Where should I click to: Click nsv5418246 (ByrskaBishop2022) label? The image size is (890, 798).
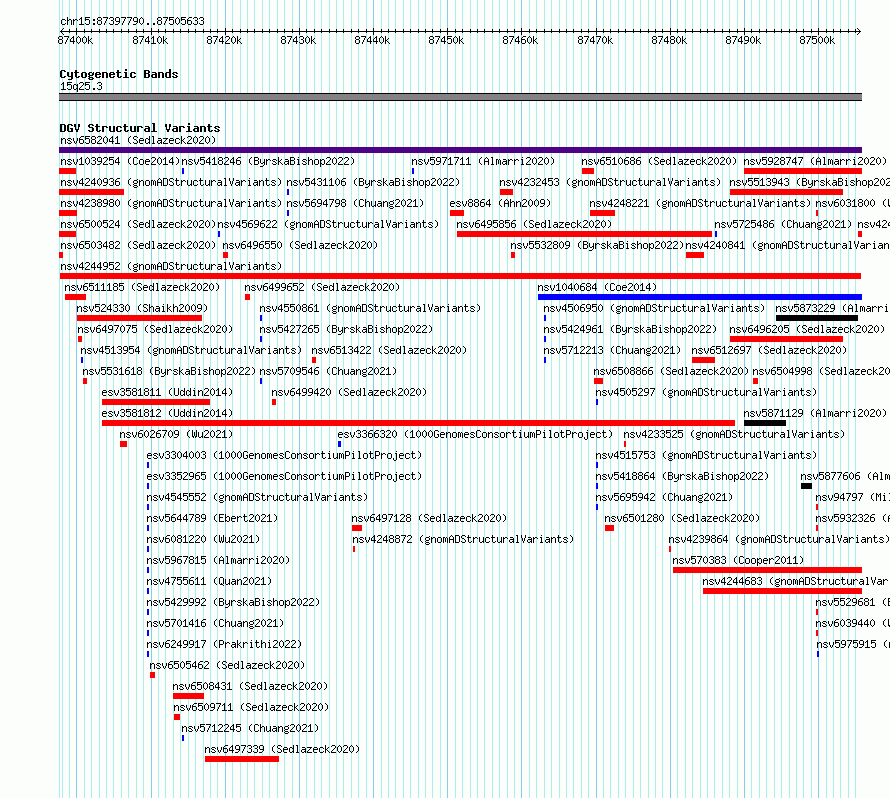268,161
